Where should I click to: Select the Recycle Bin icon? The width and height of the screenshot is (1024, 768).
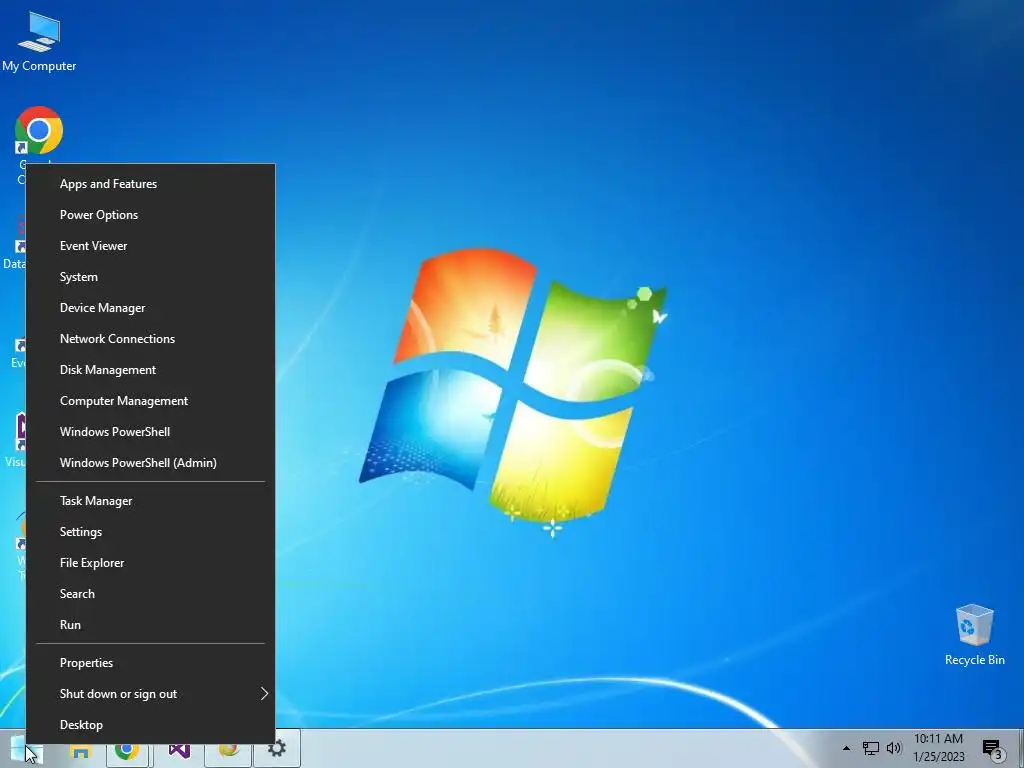coord(974,635)
